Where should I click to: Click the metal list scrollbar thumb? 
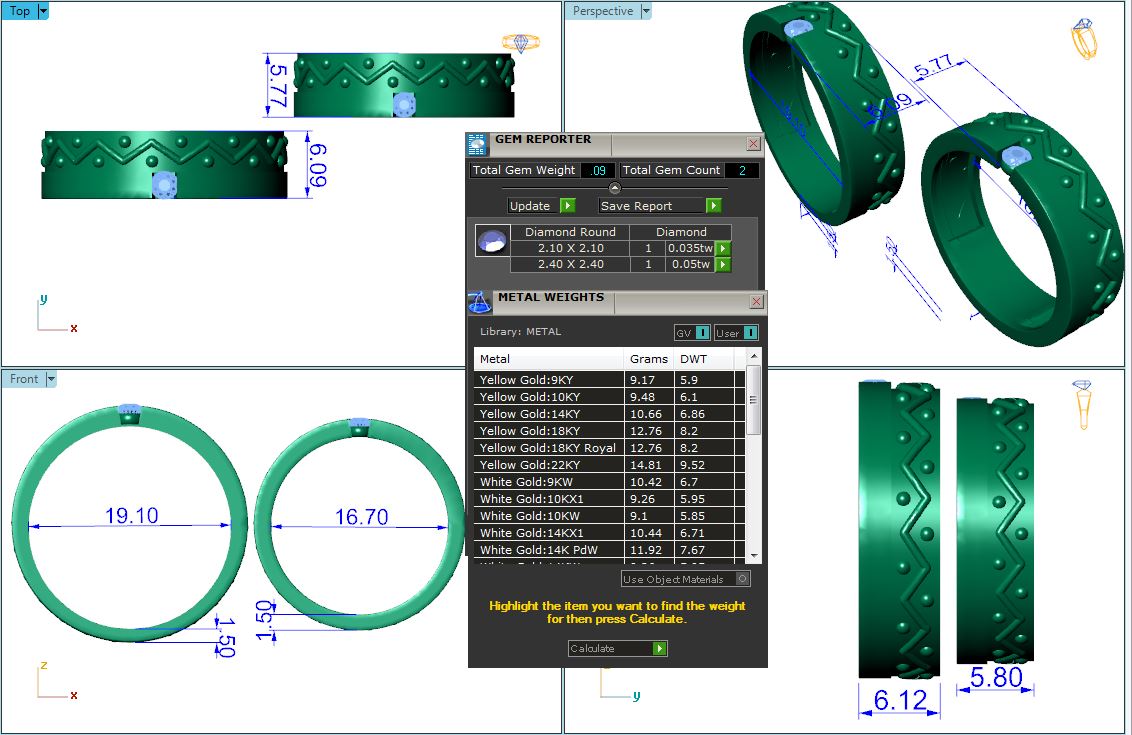point(754,400)
